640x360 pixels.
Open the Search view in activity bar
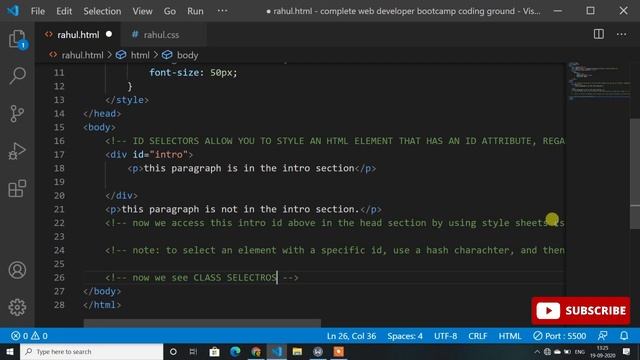click(17, 76)
